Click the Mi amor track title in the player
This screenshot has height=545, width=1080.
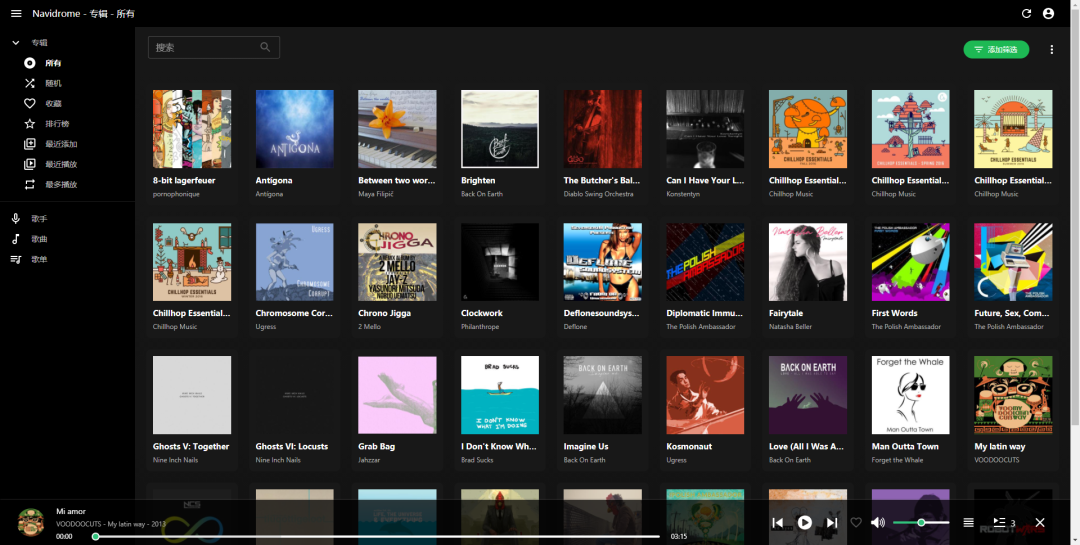(x=71, y=511)
